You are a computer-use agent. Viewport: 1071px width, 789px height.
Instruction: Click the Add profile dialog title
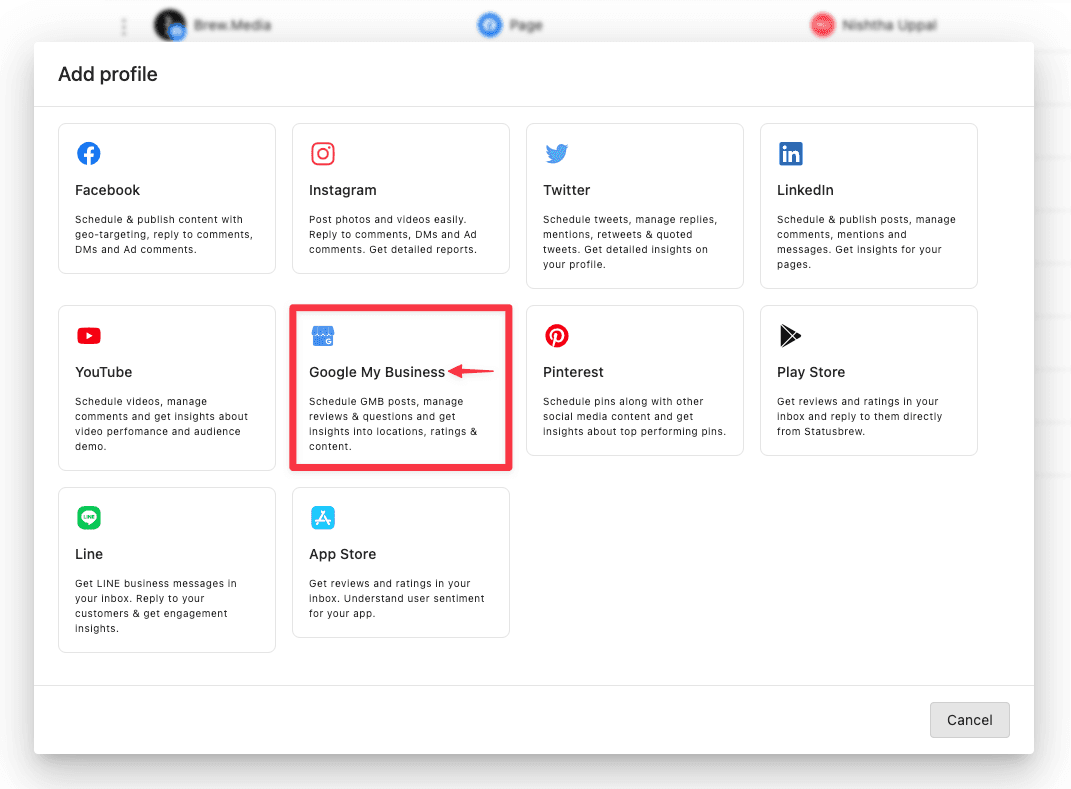pyautogui.click(x=108, y=74)
